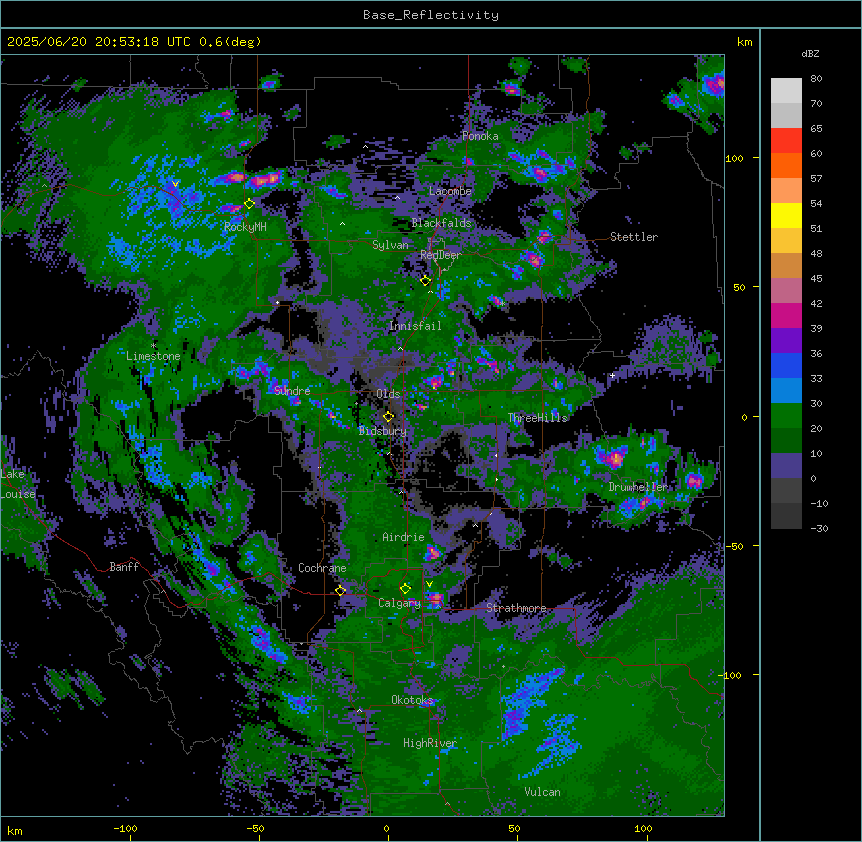This screenshot has height=842, width=862.
Task: Click the ThreeHills label
Action: pos(537,418)
